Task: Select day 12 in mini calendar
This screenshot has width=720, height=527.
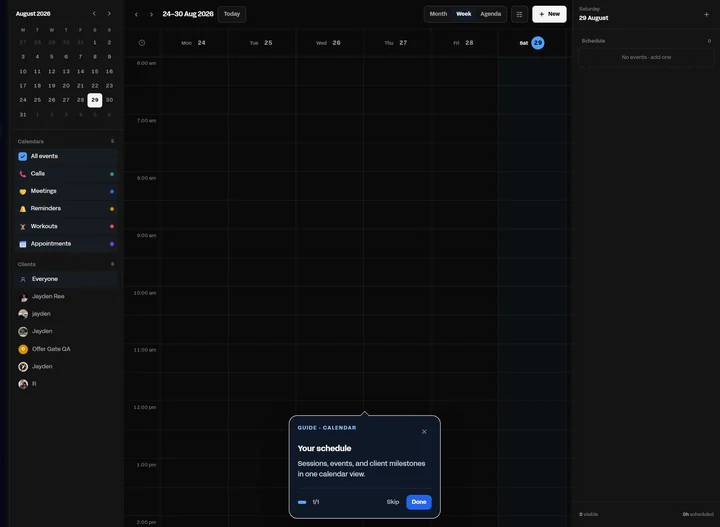Action: point(52,72)
